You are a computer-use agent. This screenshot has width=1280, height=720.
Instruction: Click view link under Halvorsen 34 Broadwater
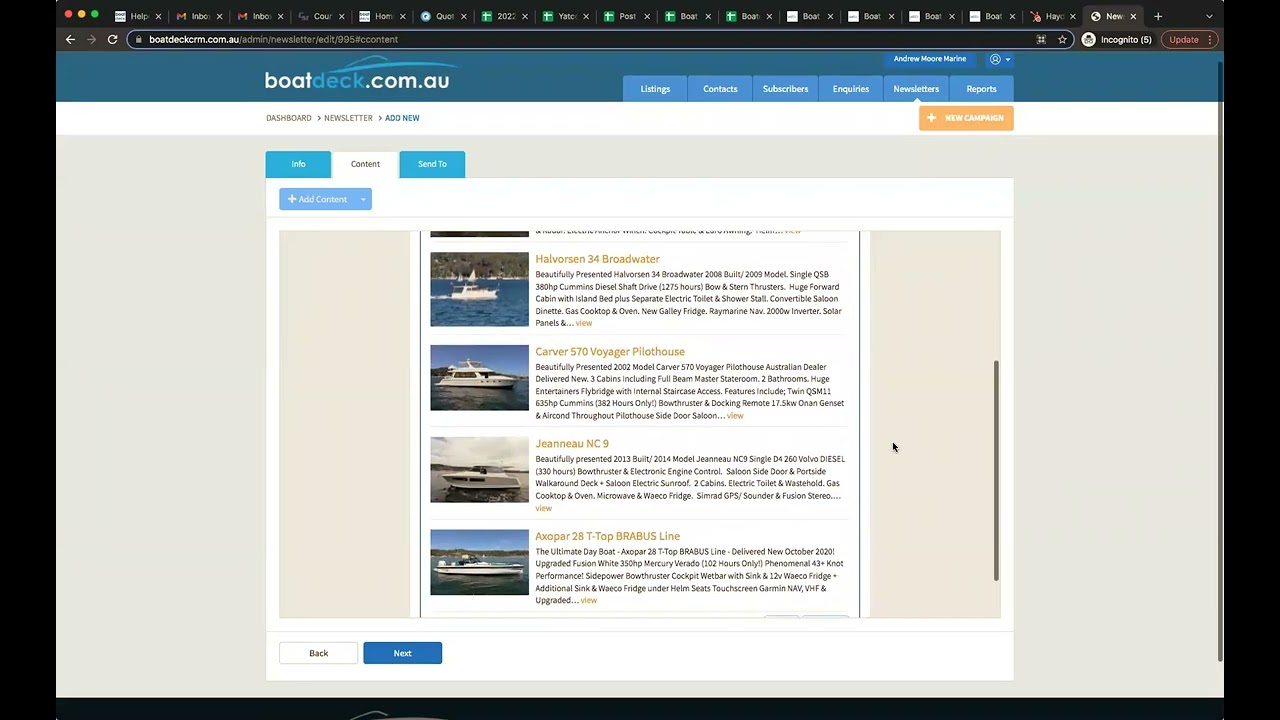tap(584, 323)
